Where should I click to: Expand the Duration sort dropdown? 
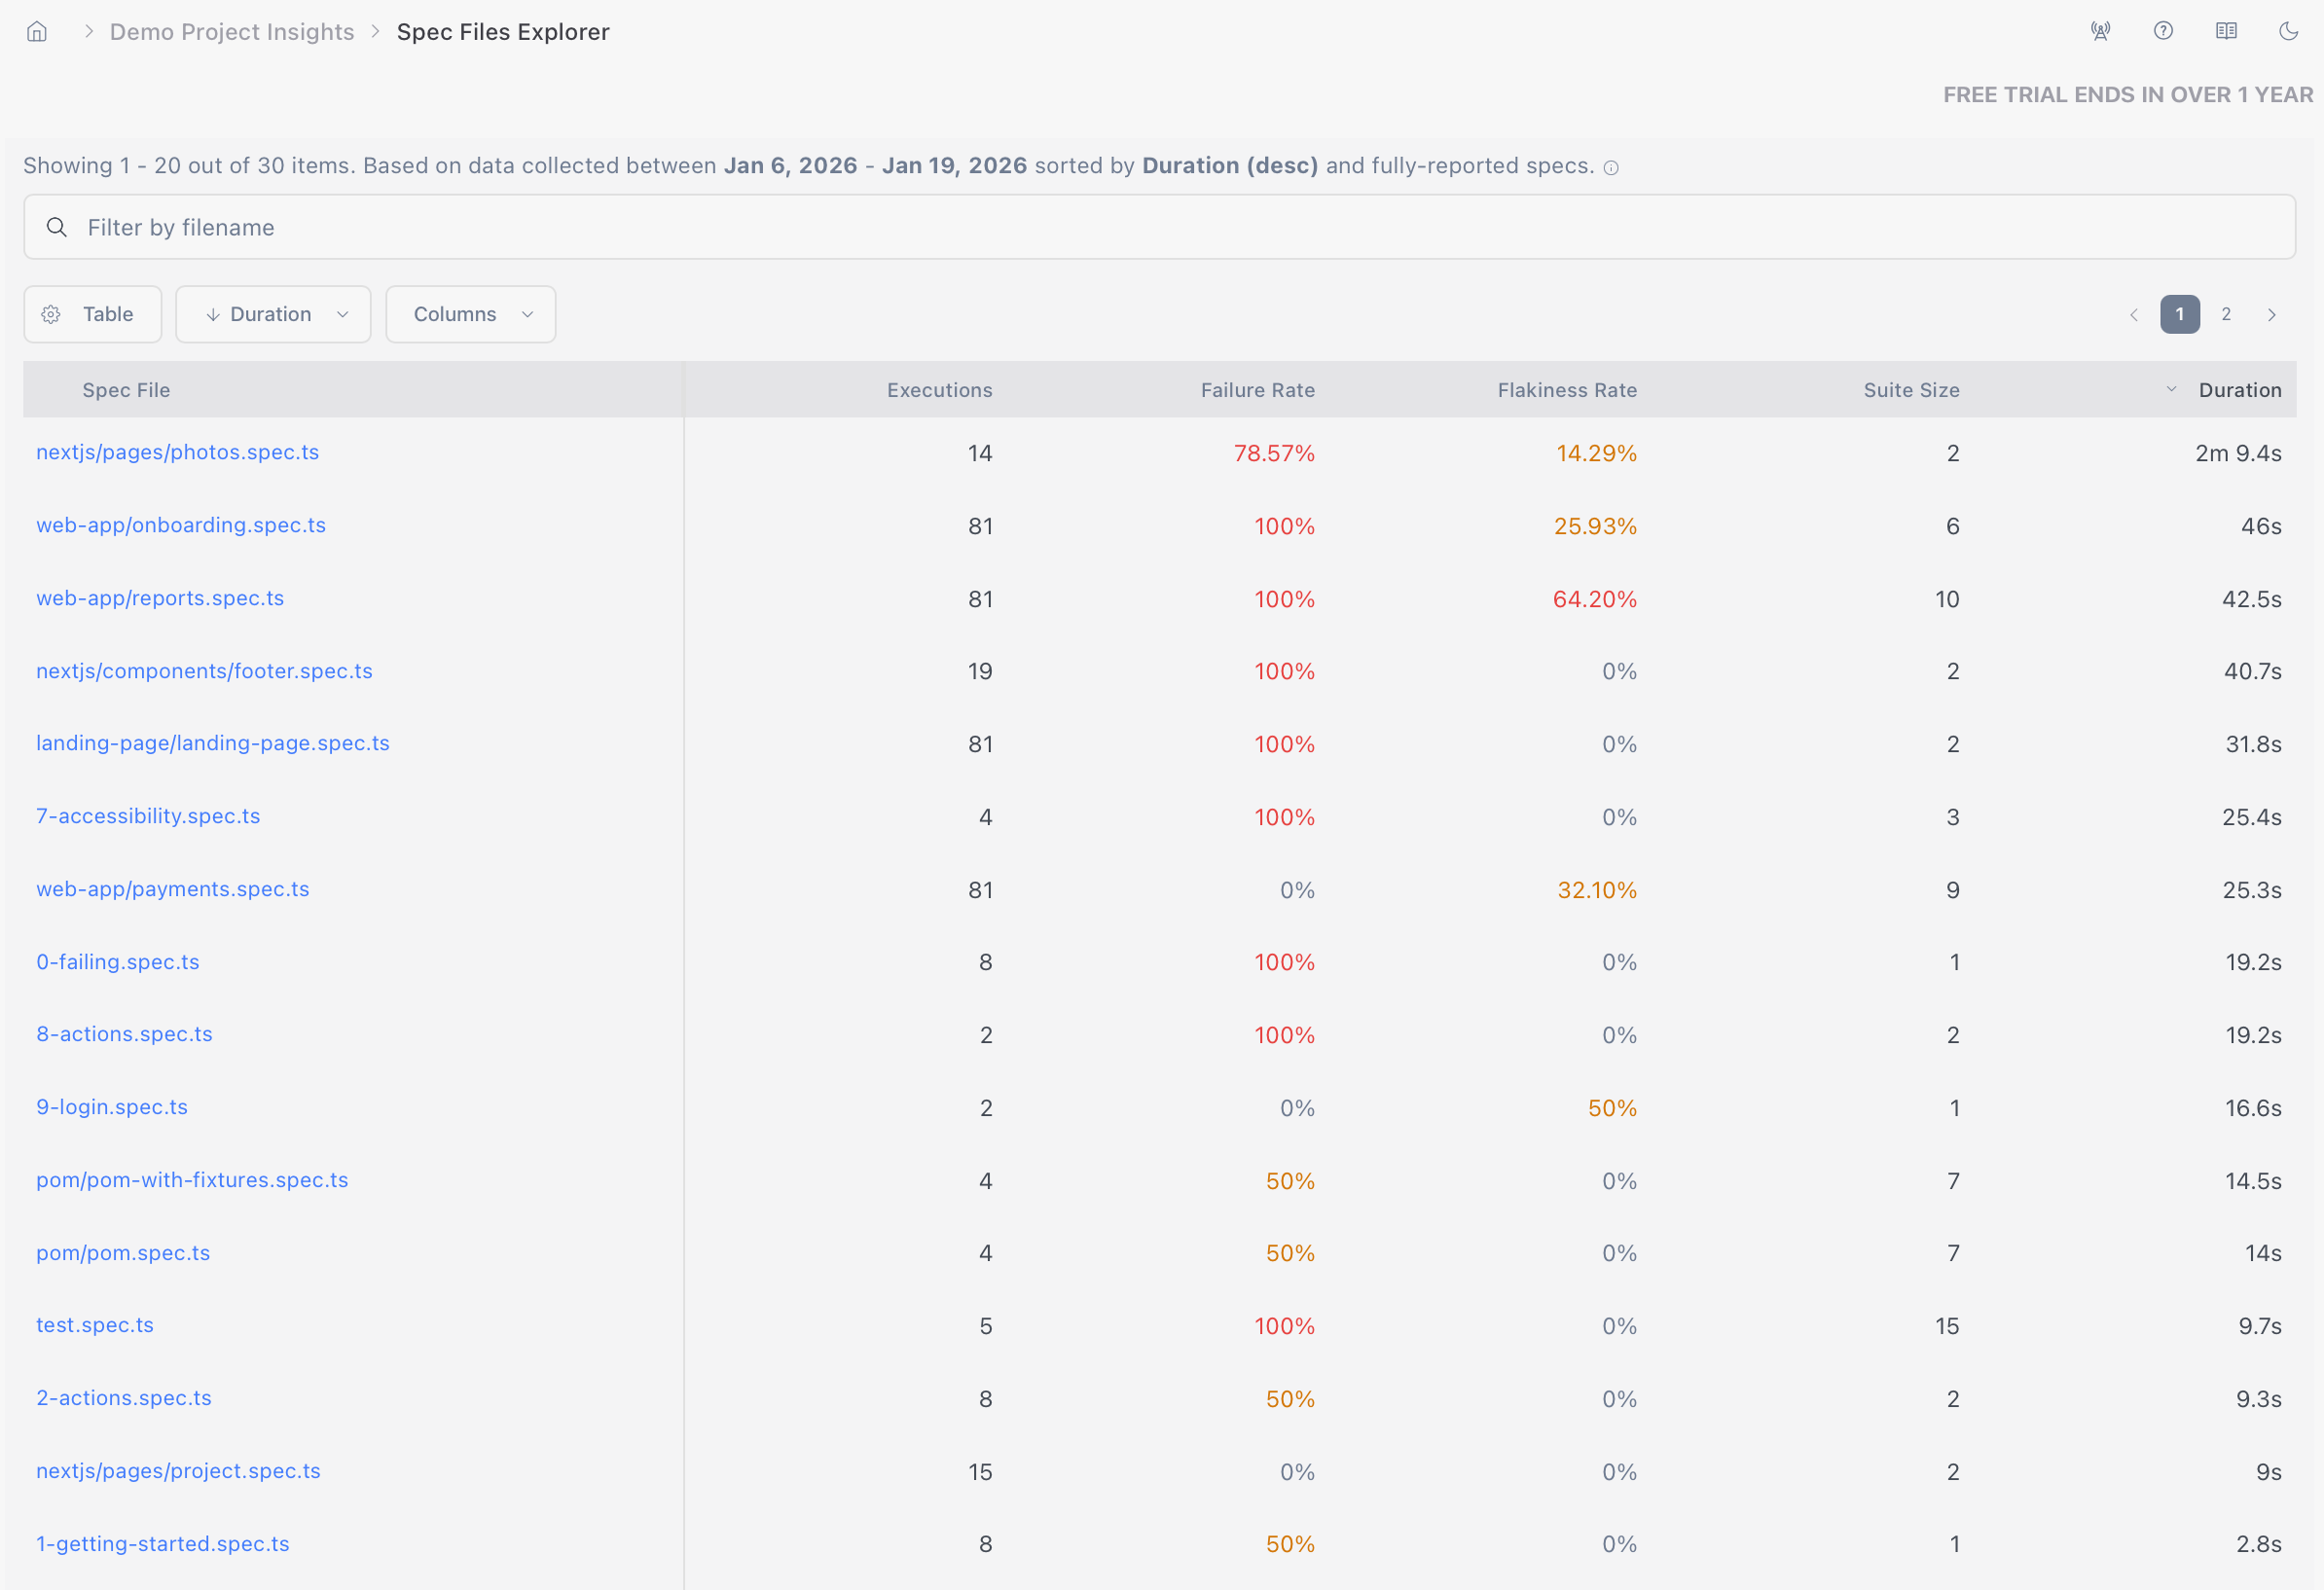(x=273, y=314)
